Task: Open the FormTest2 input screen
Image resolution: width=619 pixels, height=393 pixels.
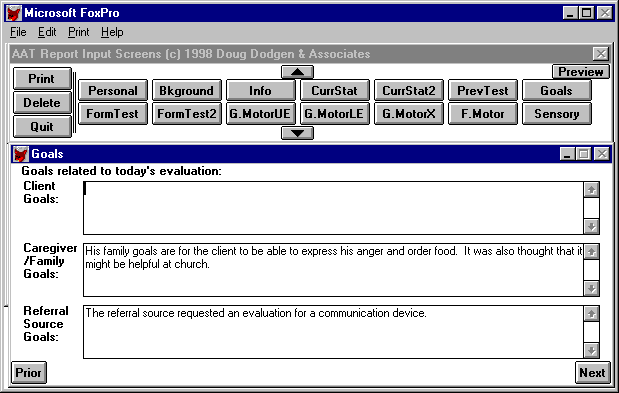Action: pyautogui.click(x=186, y=114)
